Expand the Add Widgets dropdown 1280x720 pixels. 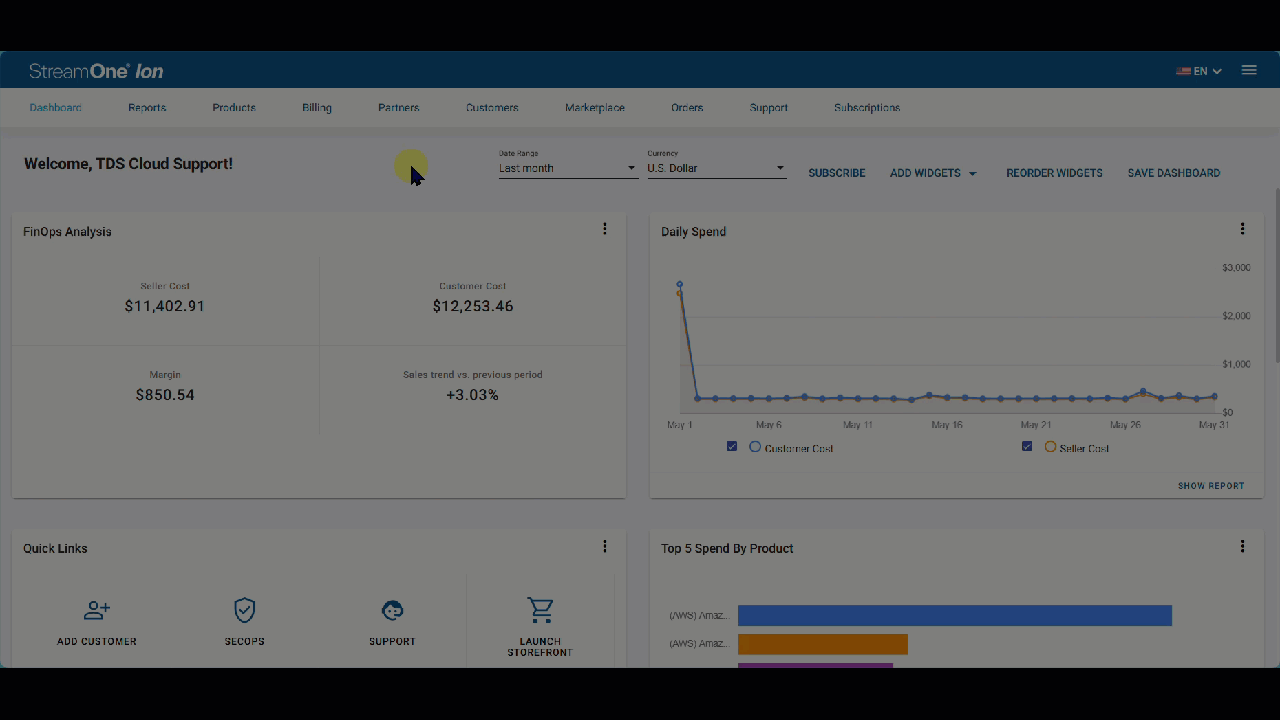(x=933, y=173)
